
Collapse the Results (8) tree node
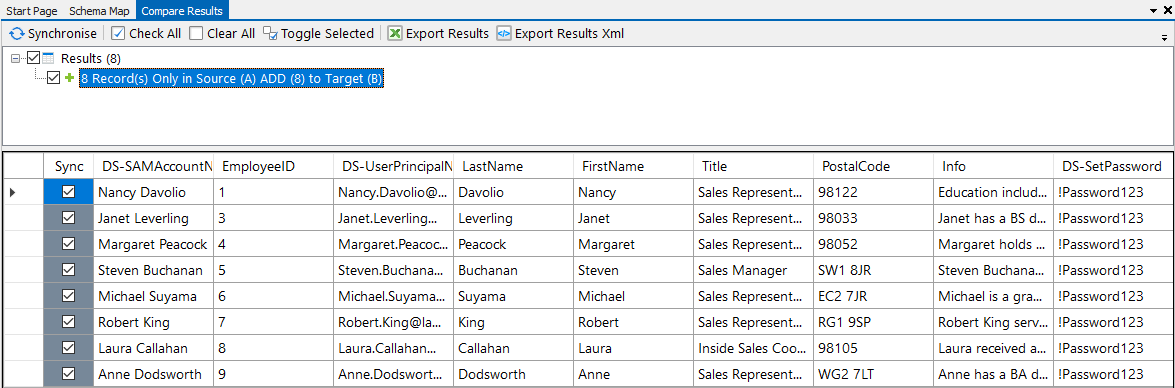16,58
